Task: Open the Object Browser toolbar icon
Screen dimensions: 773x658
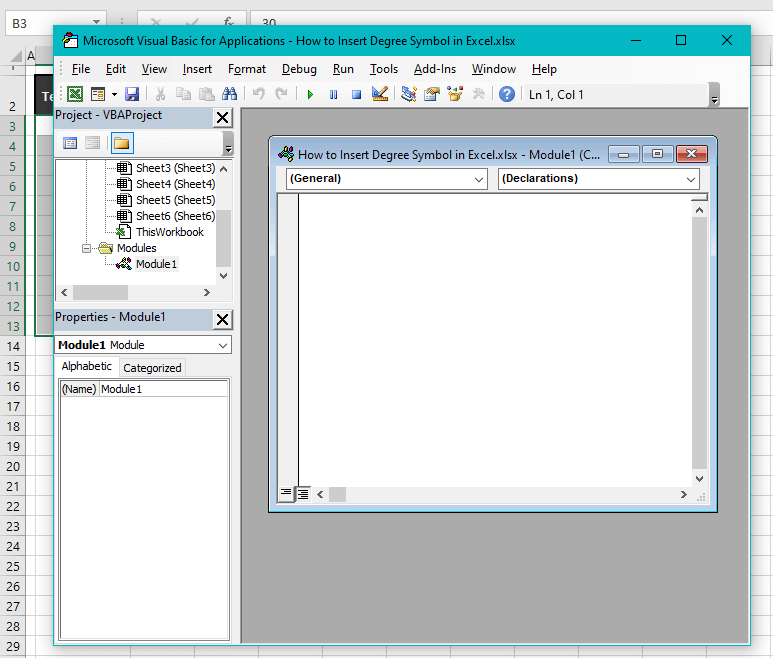Action: [455, 94]
